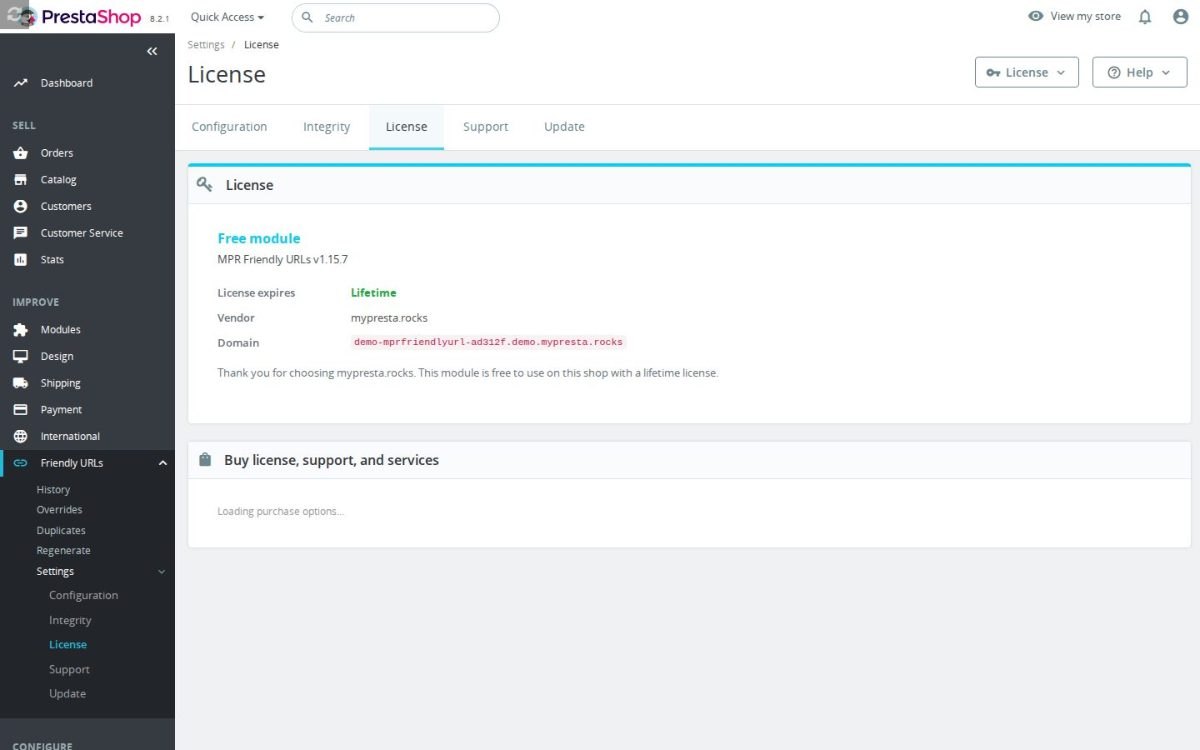
Task: Open Customer Service menu item
Action: (82, 233)
